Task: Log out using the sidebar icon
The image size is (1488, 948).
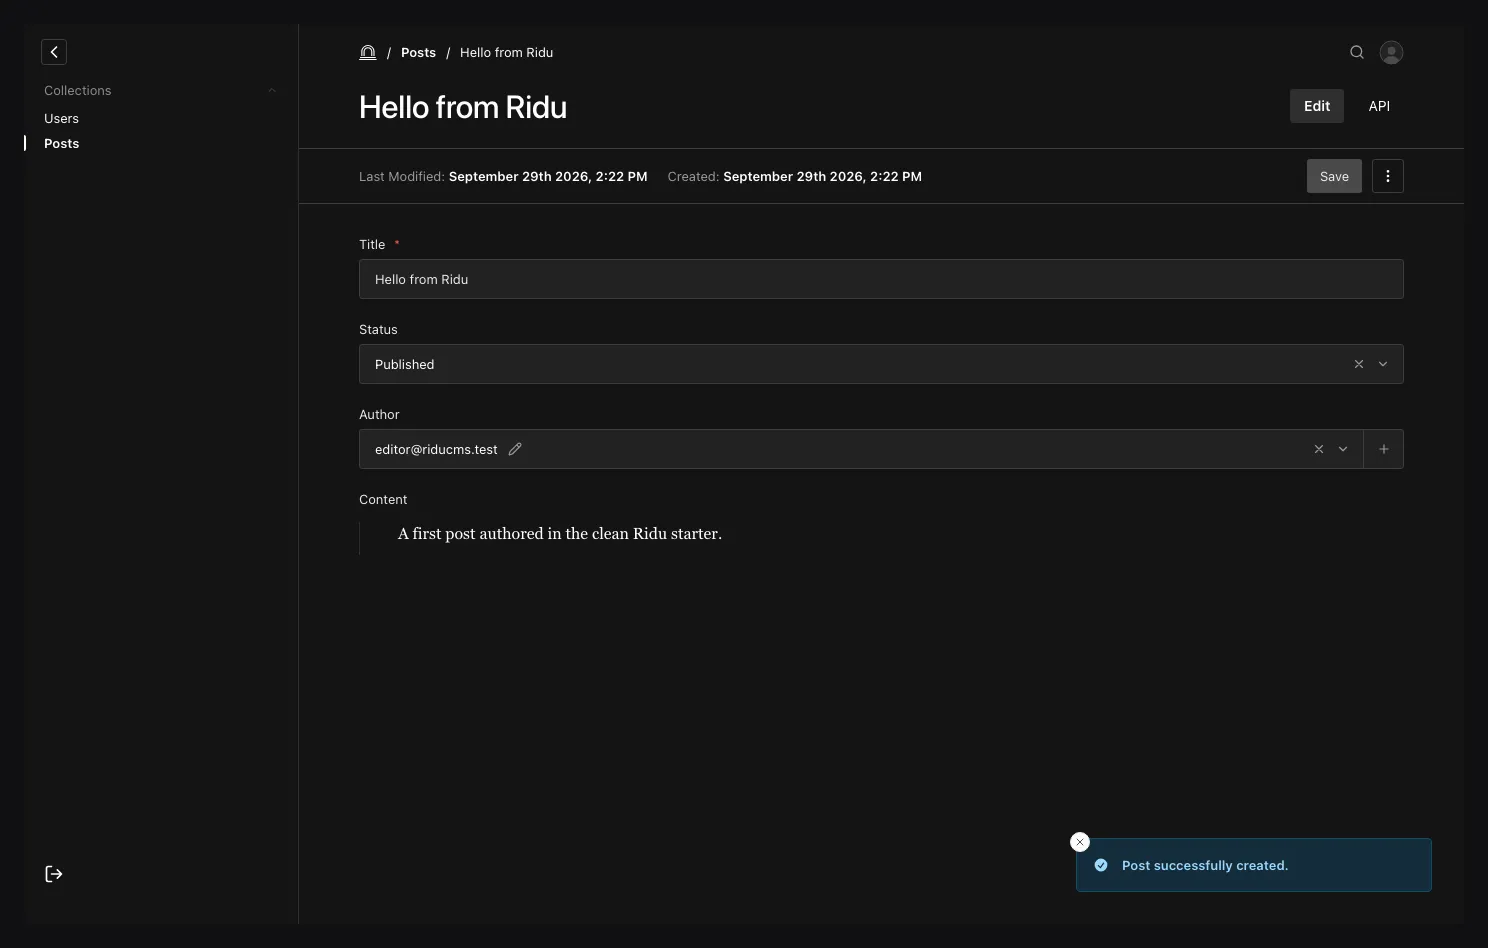Action: (x=54, y=874)
